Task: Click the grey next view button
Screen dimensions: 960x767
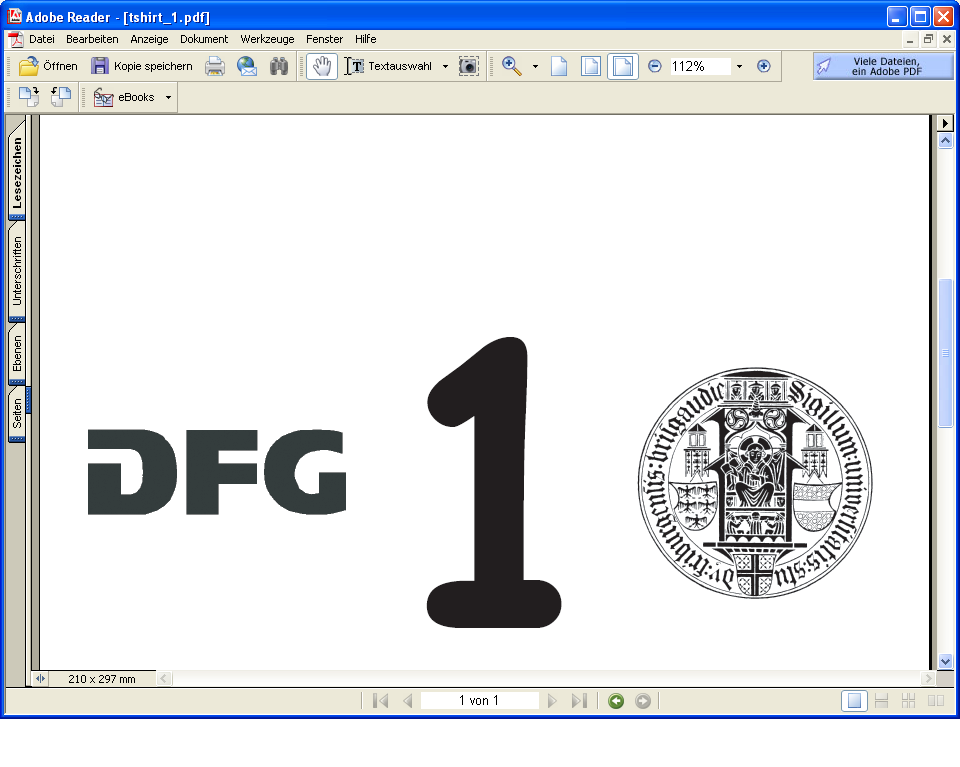Action: [x=643, y=701]
